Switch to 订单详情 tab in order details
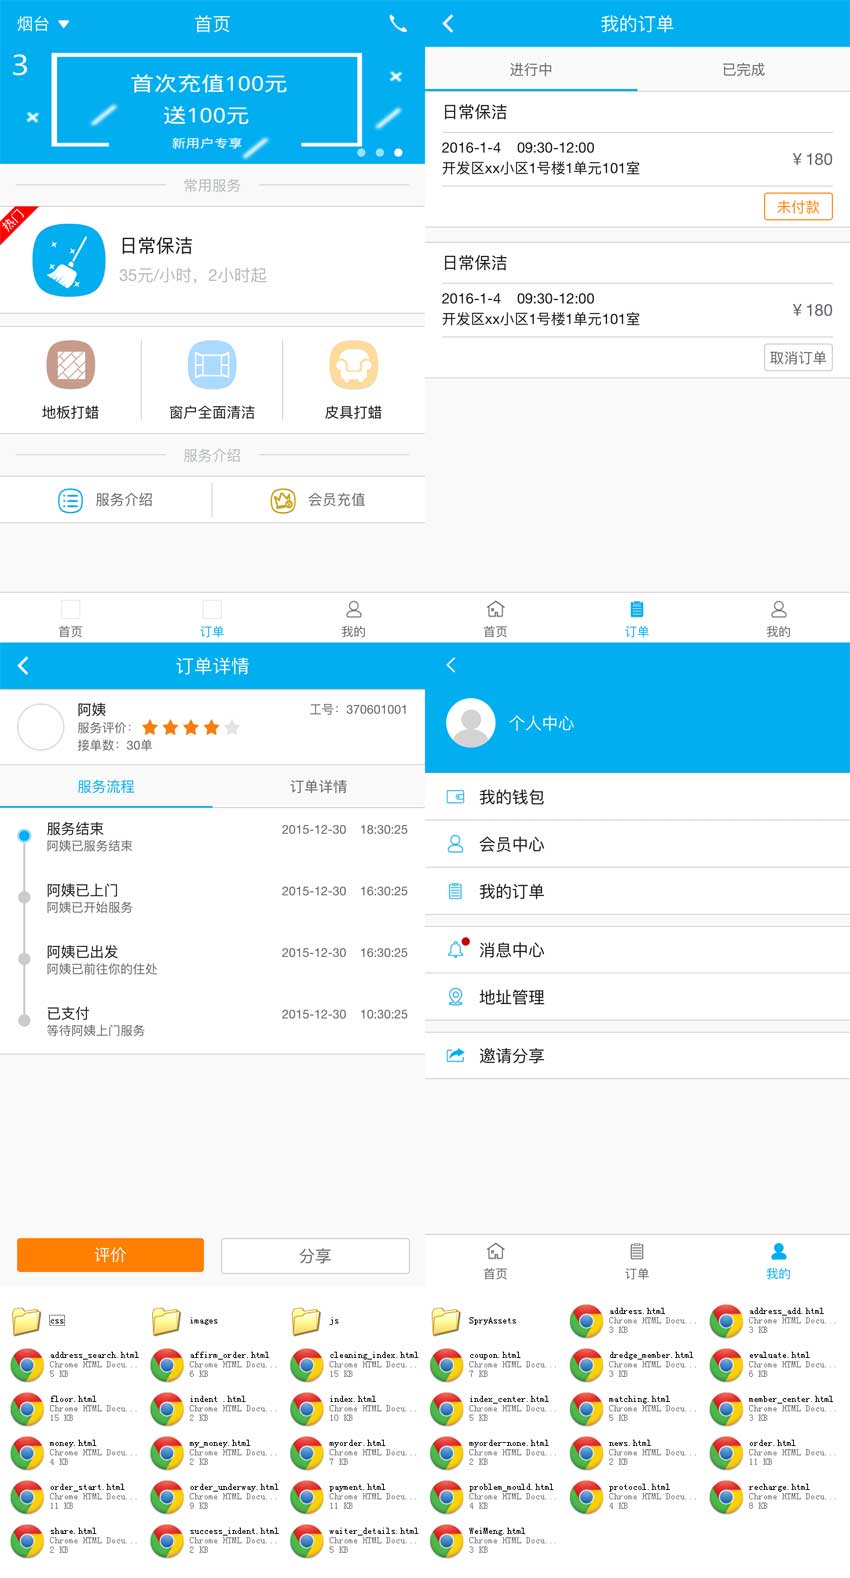 pos(318,787)
